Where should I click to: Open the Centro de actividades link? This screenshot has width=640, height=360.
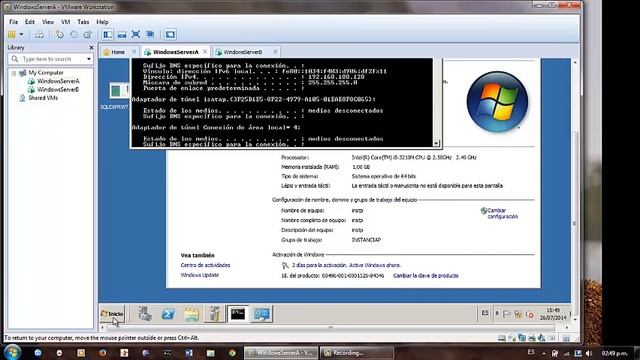coord(205,265)
